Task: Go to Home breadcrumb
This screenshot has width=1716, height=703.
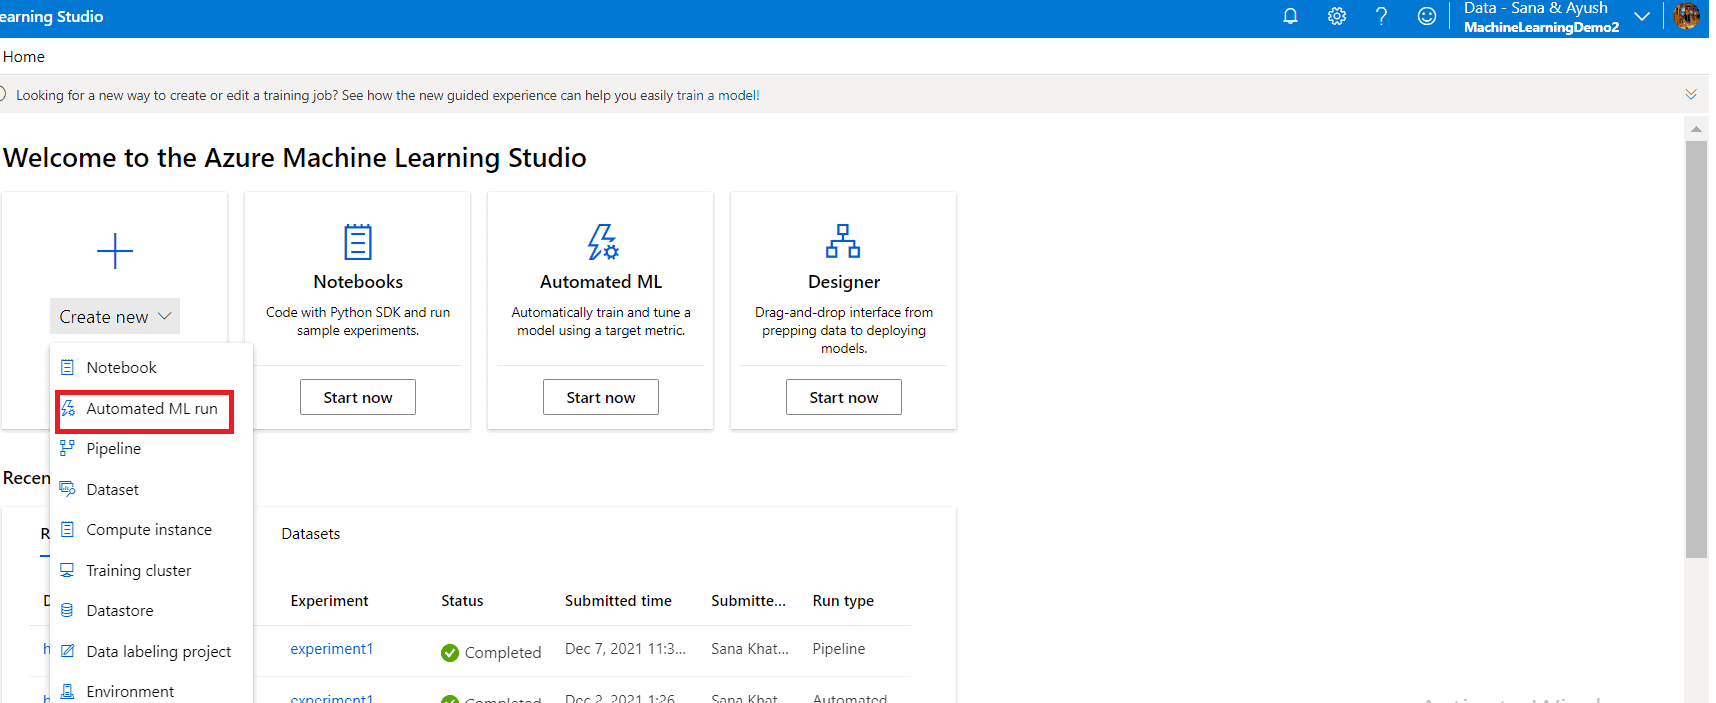Action: [24, 57]
